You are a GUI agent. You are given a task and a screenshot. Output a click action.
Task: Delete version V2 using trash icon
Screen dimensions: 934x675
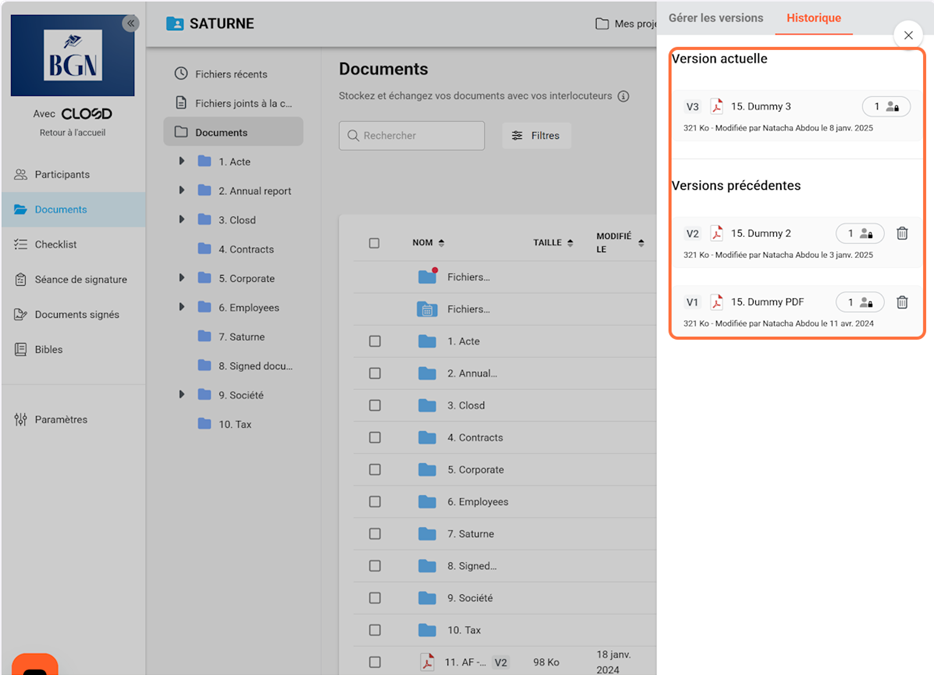[x=901, y=234]
